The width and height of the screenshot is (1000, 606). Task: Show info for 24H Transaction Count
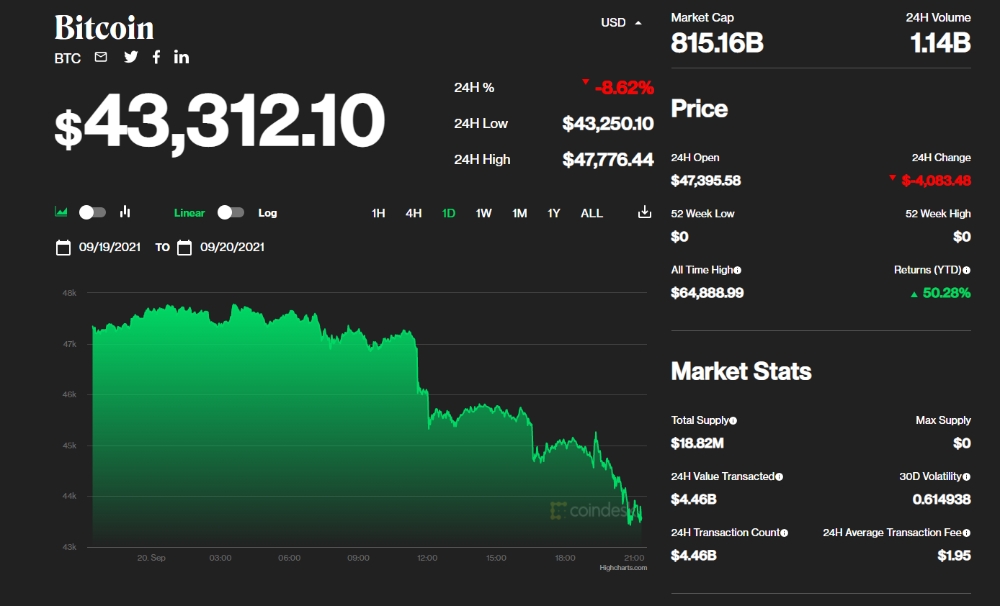click(x=784, y=533)
